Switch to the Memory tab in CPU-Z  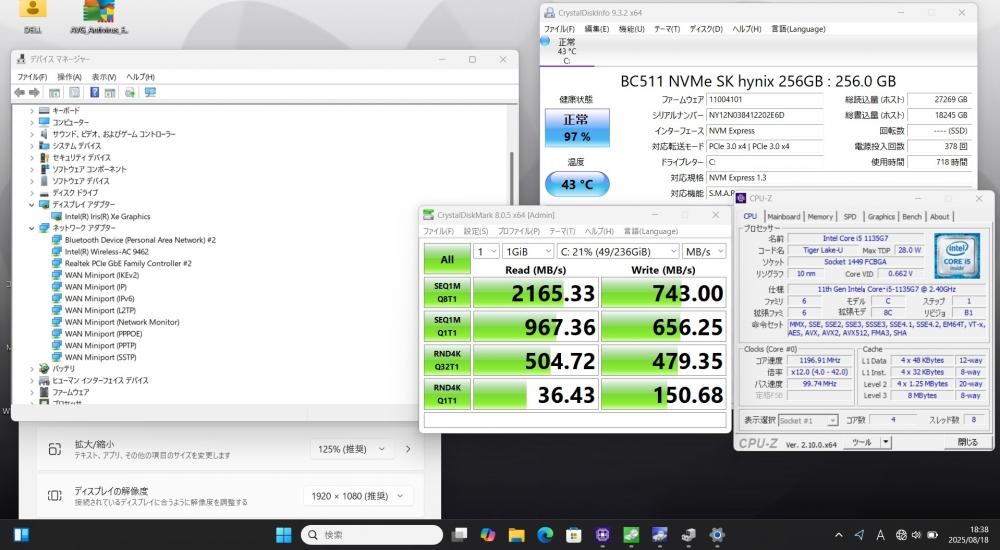tap(820, 216)
